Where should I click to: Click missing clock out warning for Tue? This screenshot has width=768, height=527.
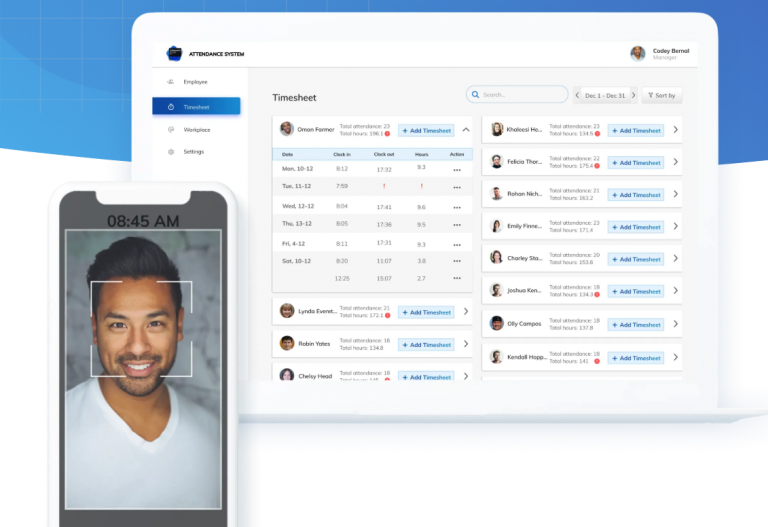[x=384, y=186]
